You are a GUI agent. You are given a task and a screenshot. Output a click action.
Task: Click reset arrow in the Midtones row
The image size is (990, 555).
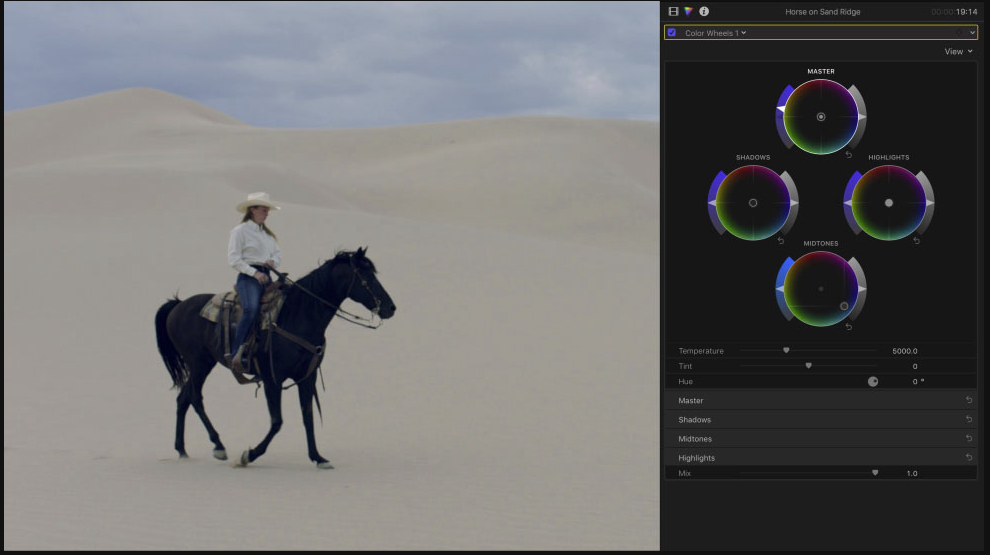coord(968,439)
